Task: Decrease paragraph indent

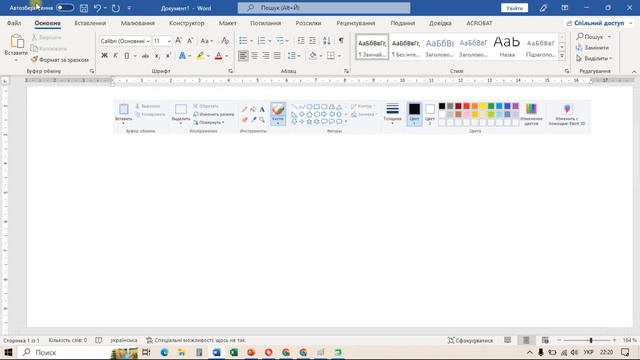Action: click(x=301, y=41)
